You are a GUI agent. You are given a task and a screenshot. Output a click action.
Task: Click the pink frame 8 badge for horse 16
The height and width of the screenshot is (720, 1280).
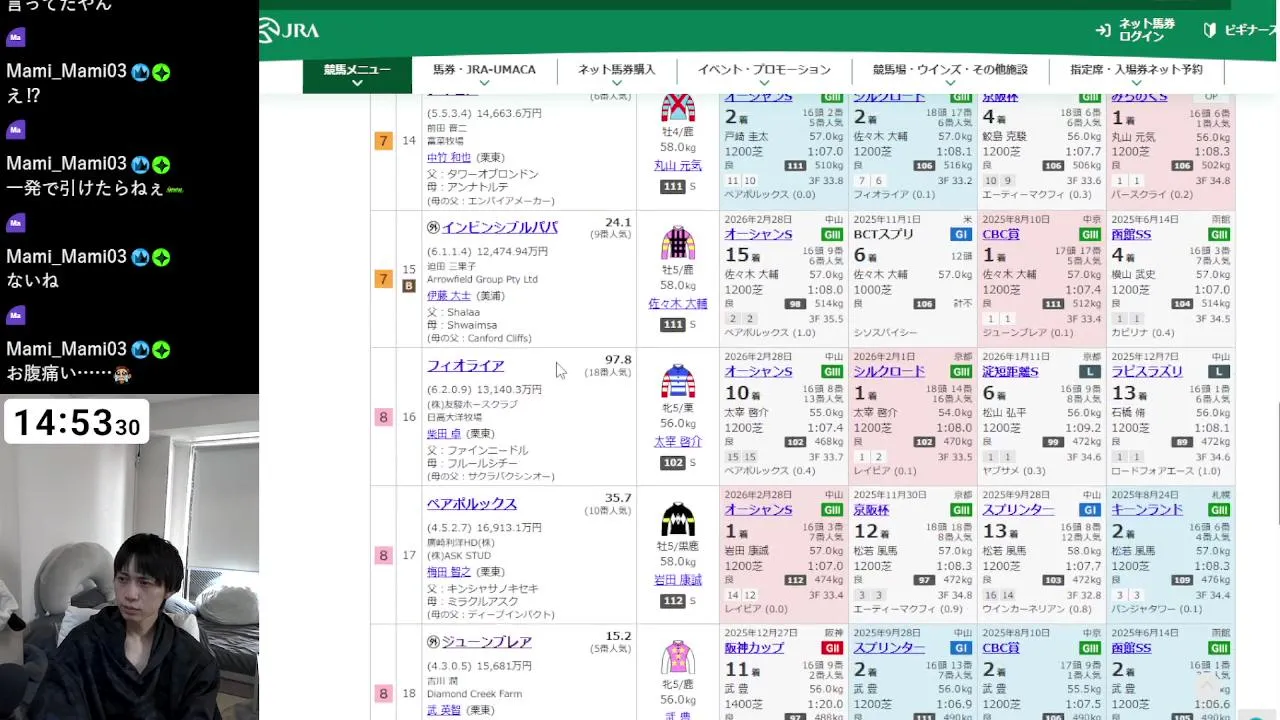click(x=383, y=417)
